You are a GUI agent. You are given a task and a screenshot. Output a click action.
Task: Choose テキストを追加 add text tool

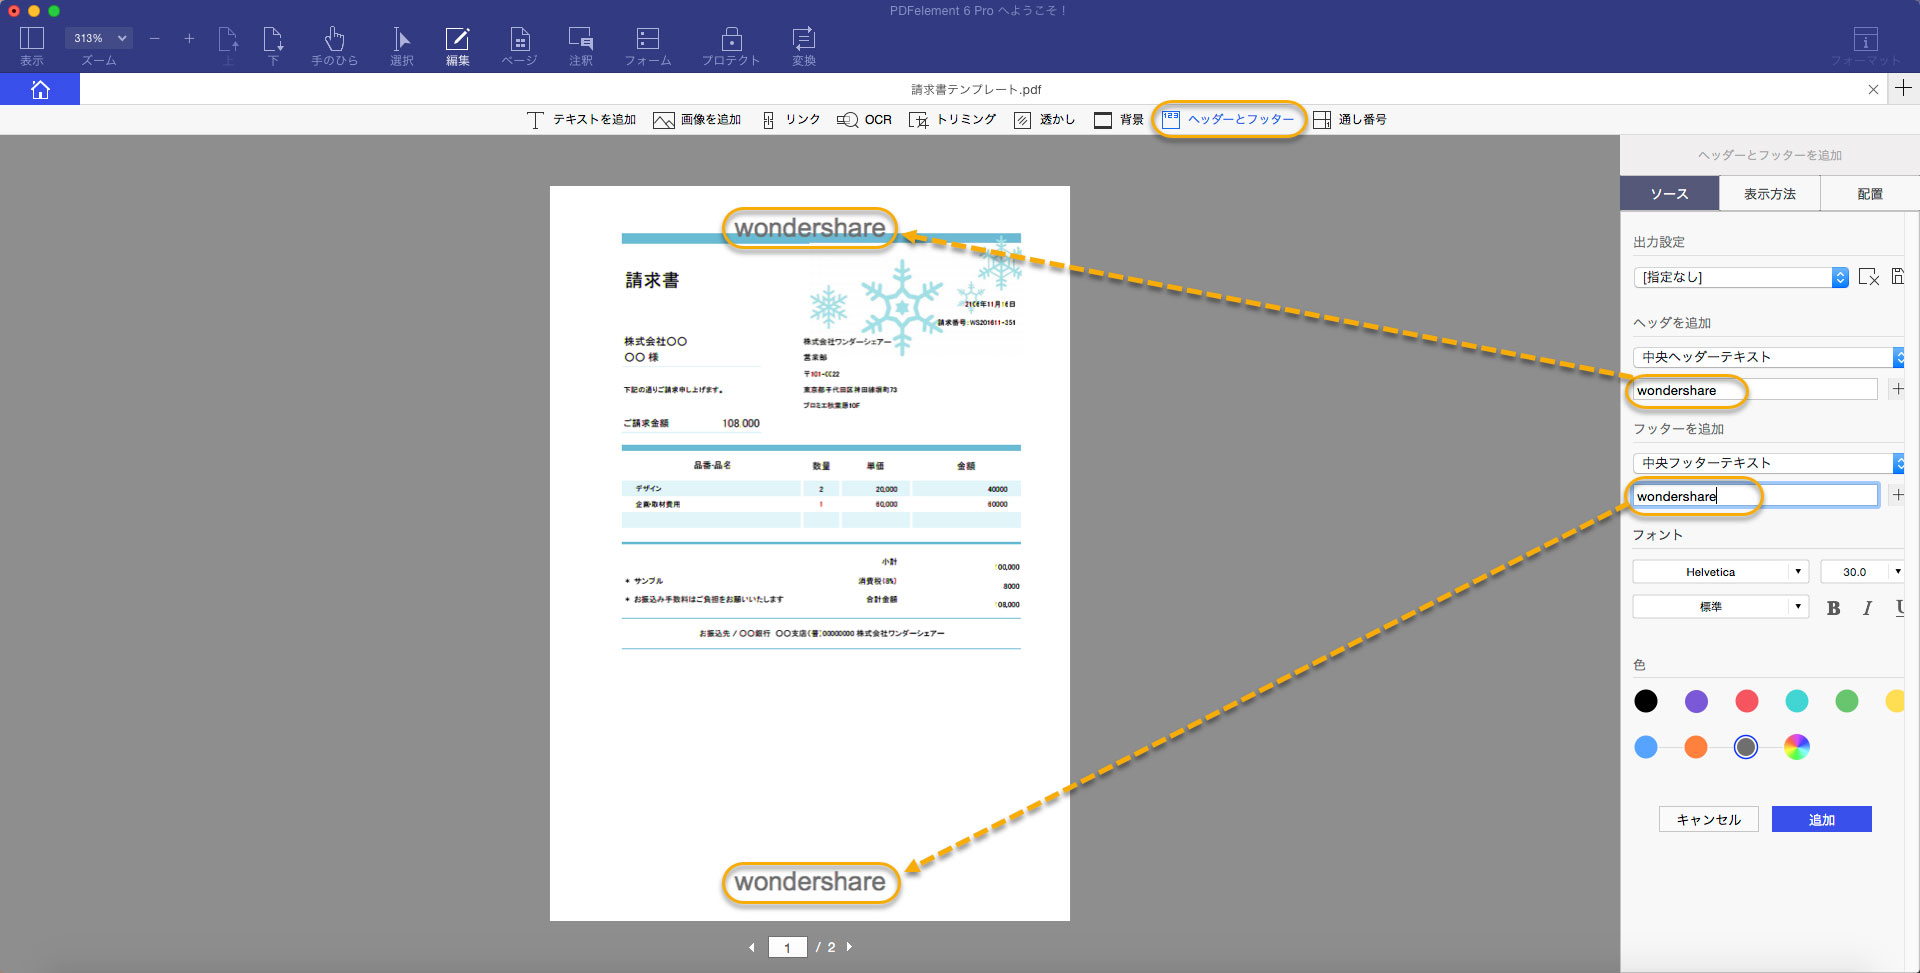tap(582, 119)
